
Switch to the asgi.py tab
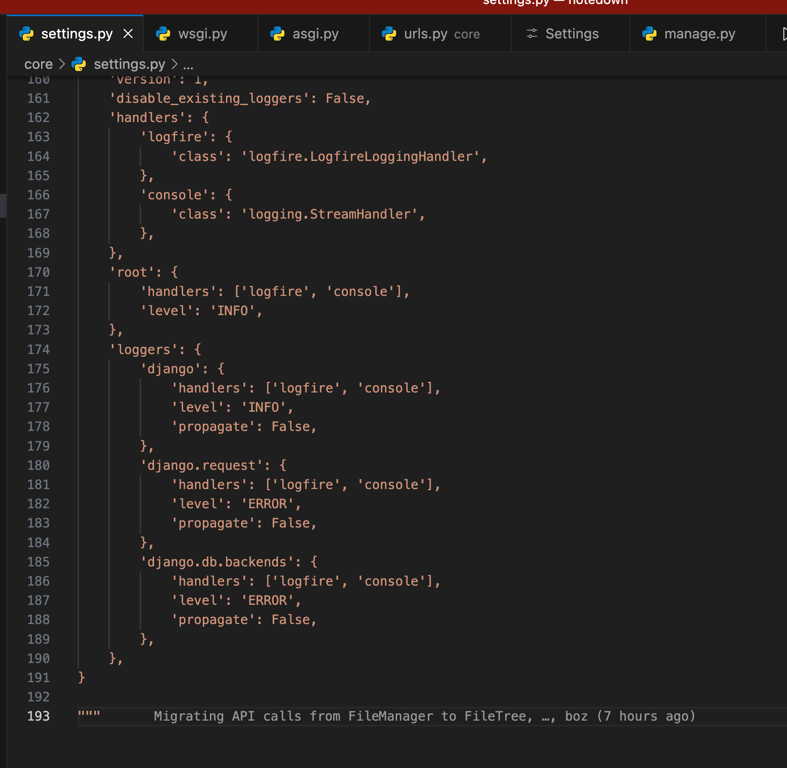314,34
